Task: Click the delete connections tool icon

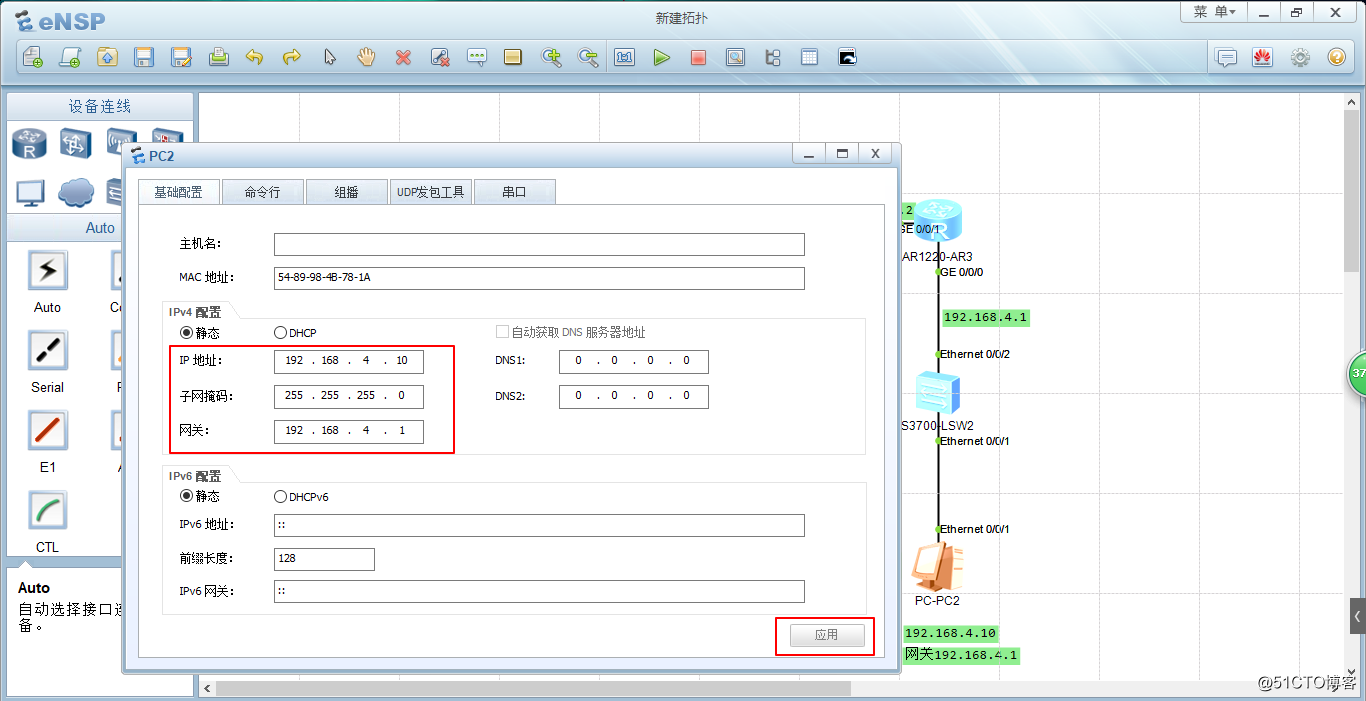Action: 440,57
